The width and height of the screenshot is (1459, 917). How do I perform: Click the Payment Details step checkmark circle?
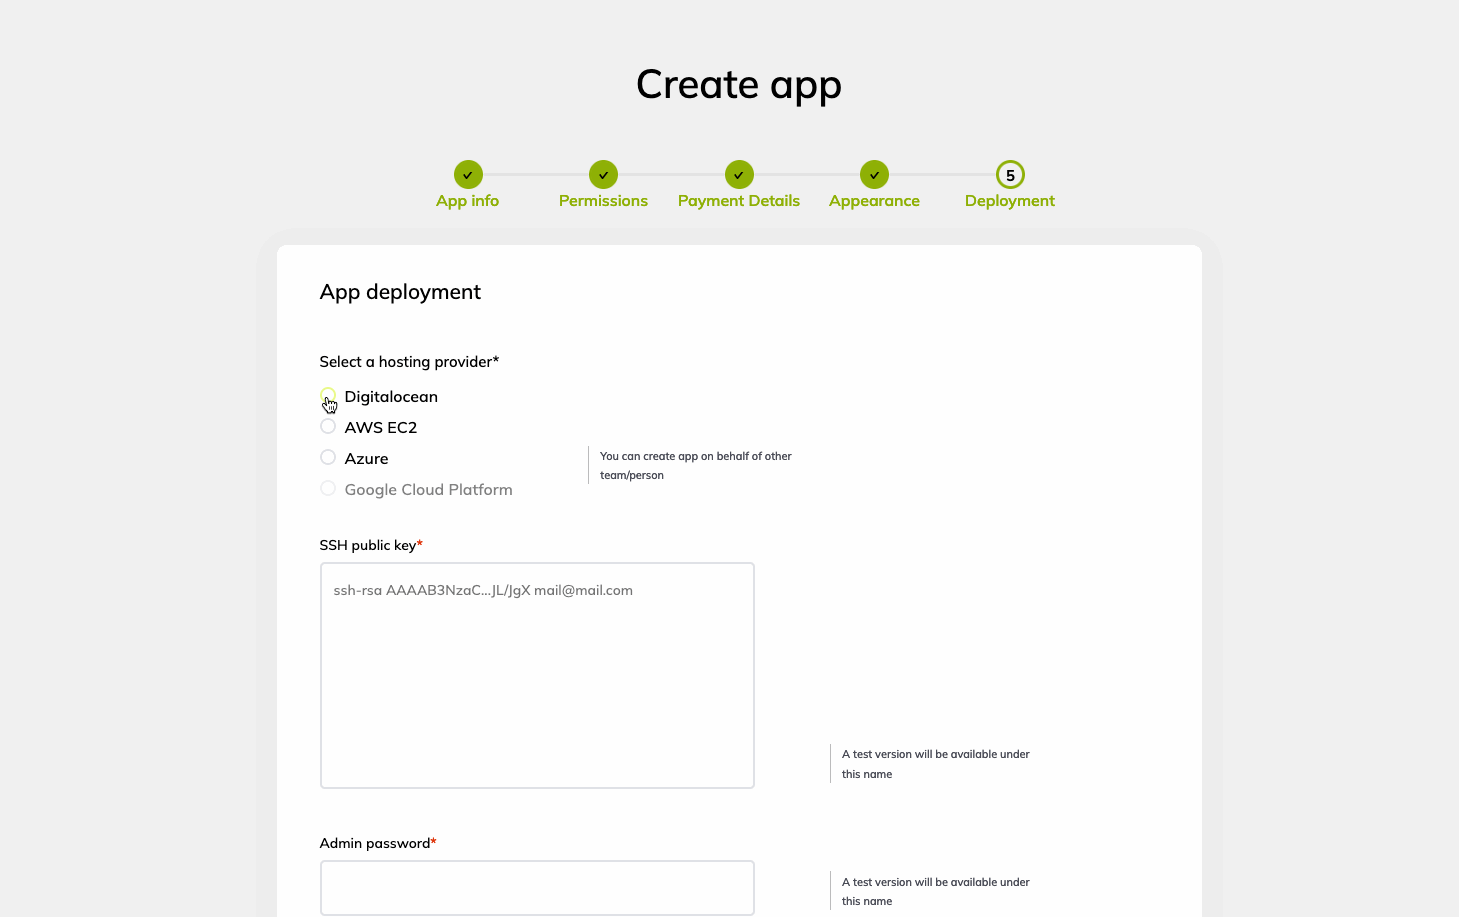(x=739, y=175)
